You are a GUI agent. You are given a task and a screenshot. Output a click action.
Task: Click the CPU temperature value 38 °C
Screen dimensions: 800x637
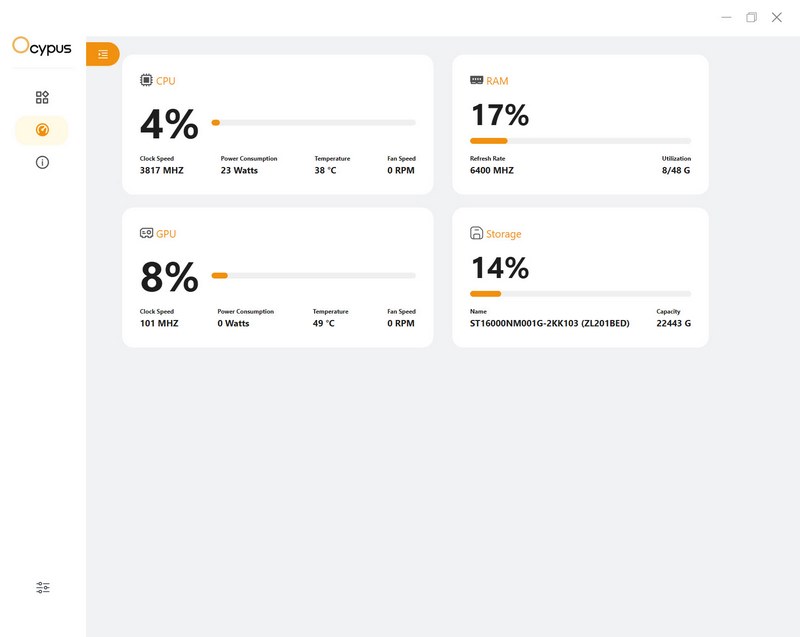tap(326, 171)
